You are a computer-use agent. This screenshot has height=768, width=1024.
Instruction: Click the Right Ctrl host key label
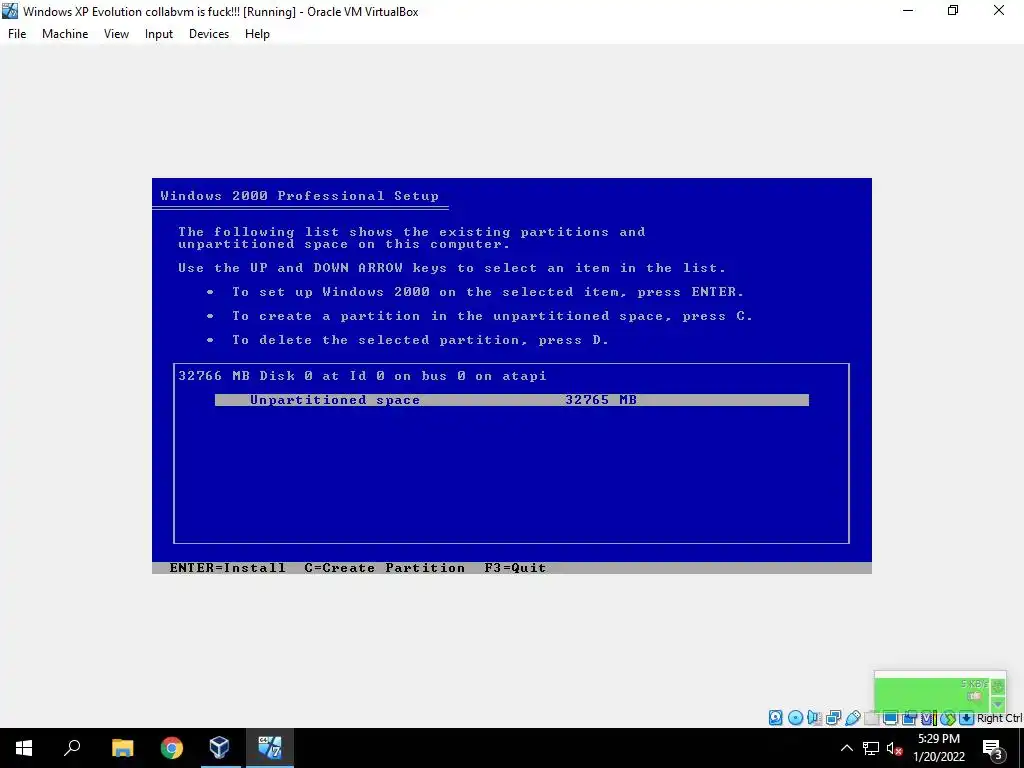999,718
